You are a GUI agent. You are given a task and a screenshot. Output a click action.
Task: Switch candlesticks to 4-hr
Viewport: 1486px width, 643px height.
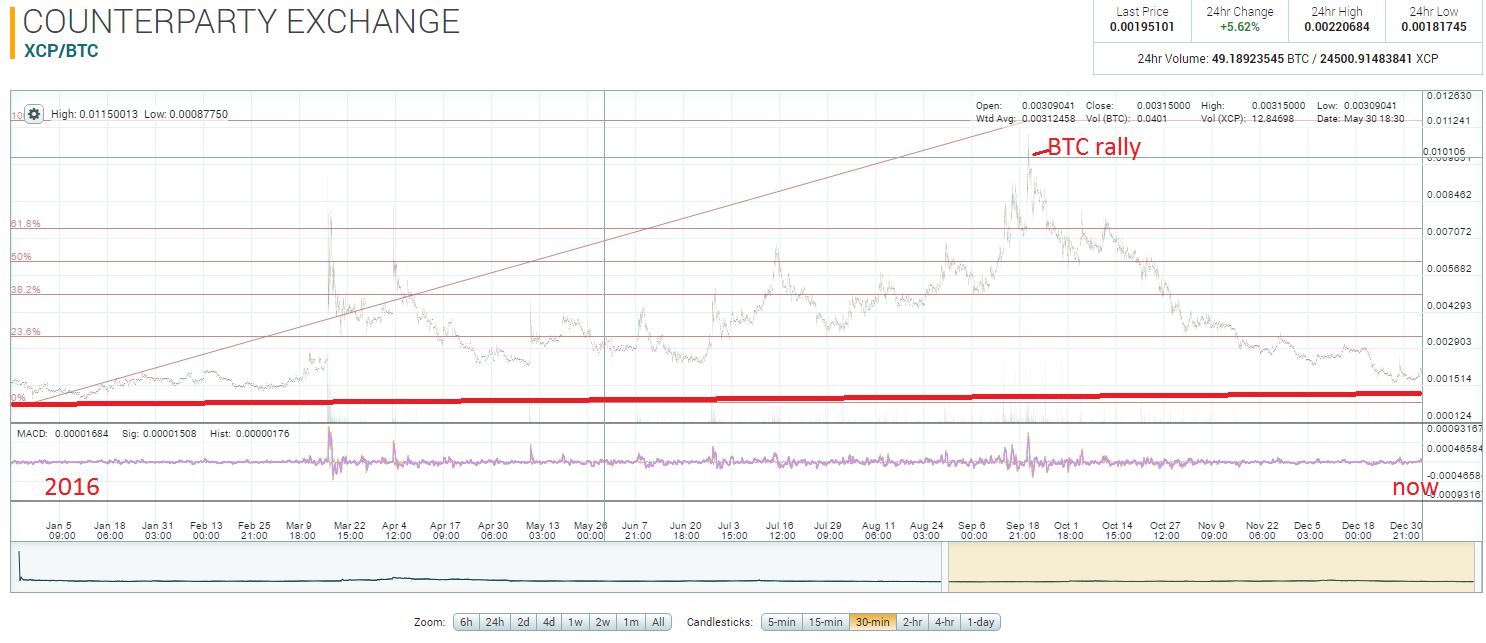coord(943,622)
